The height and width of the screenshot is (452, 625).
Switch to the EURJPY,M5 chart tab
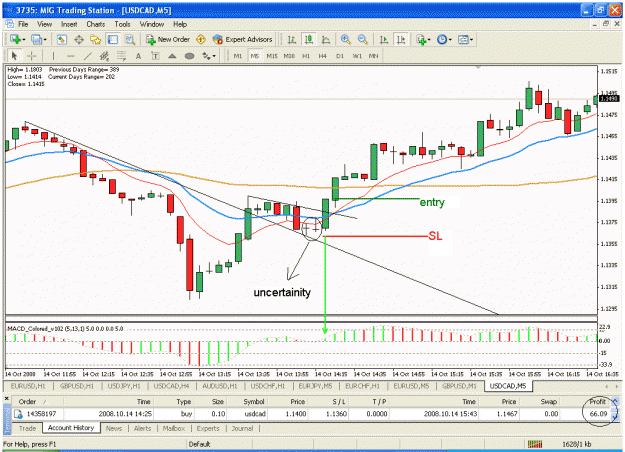(x=315, y=386)
